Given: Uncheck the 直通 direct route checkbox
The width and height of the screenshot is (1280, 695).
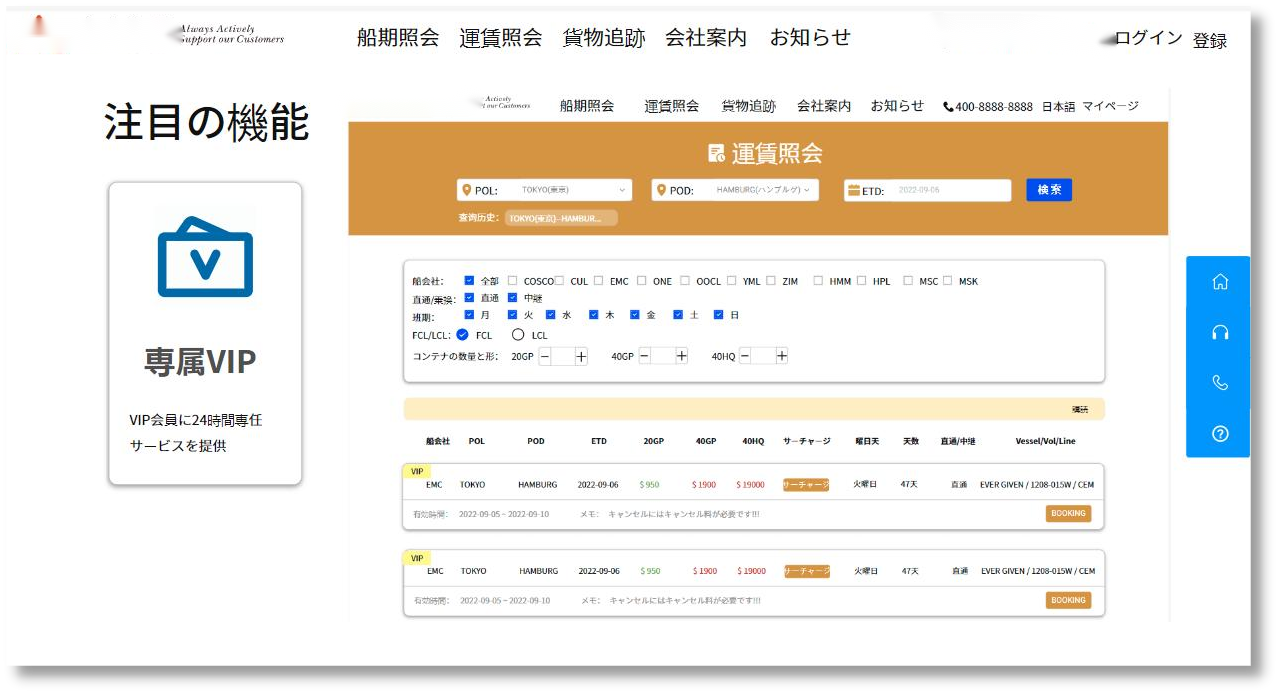Looking at the screenshot, I should pyautogui.click(x=469, y=298).
